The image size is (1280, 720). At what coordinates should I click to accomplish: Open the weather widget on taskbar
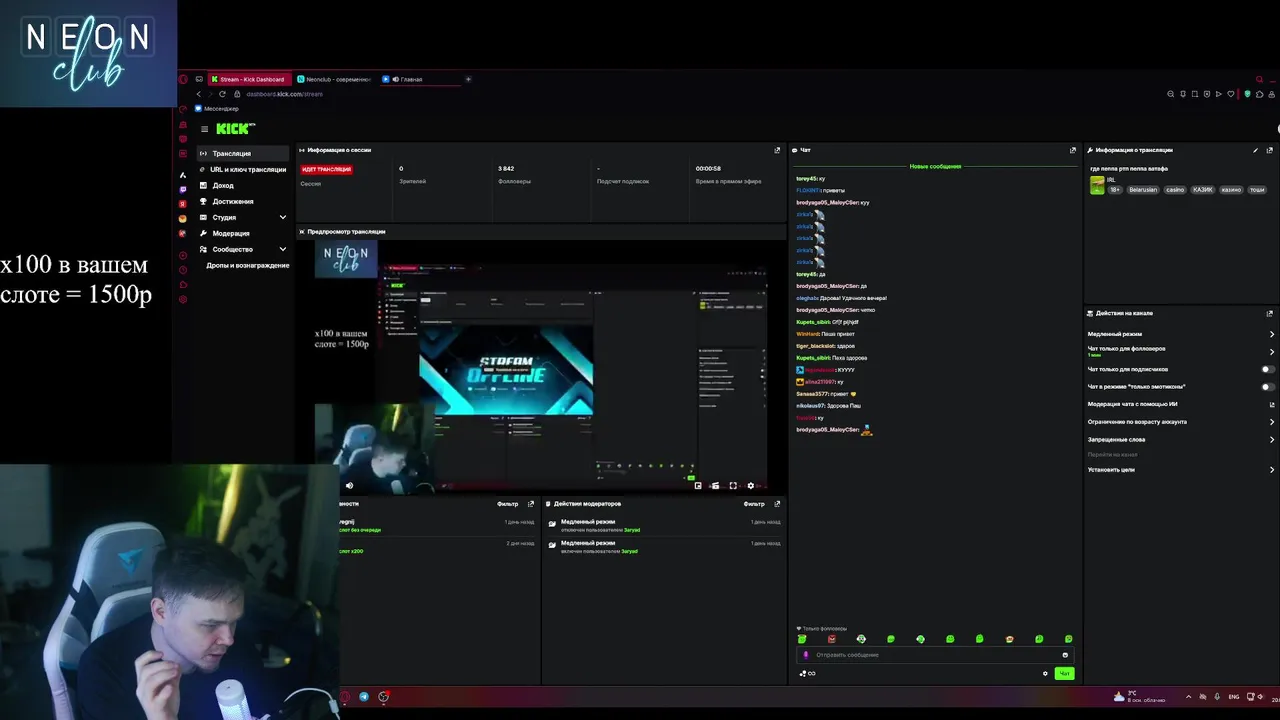[1139, 697]
